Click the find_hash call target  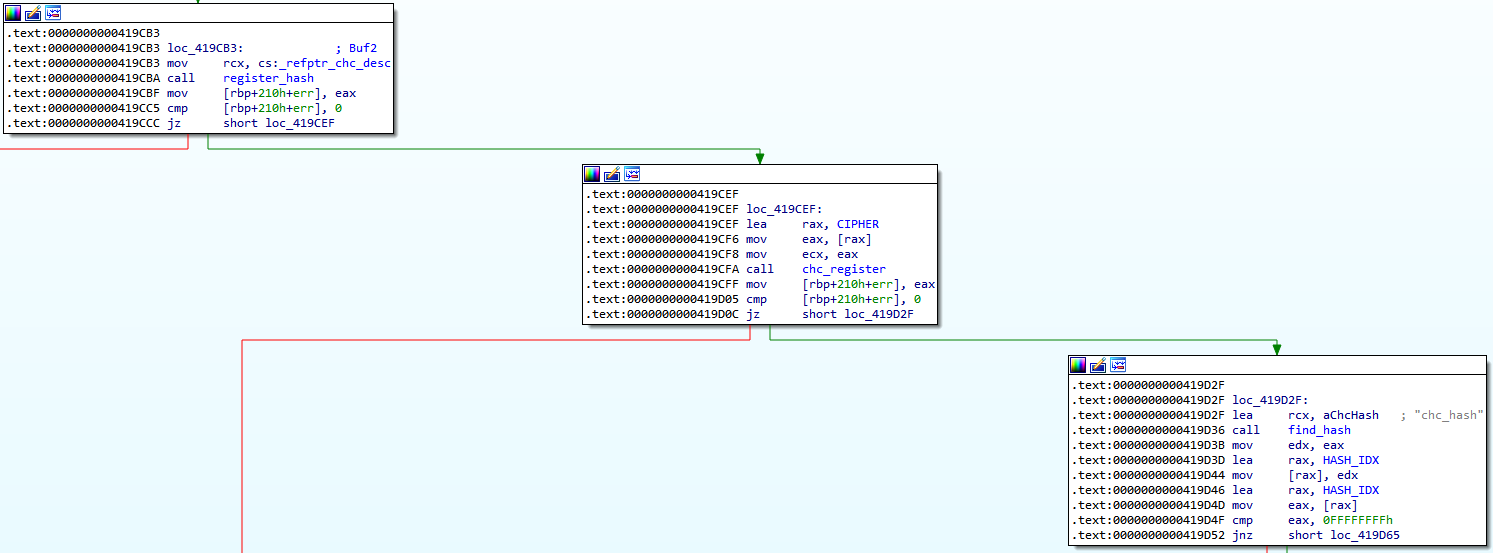1319,430
